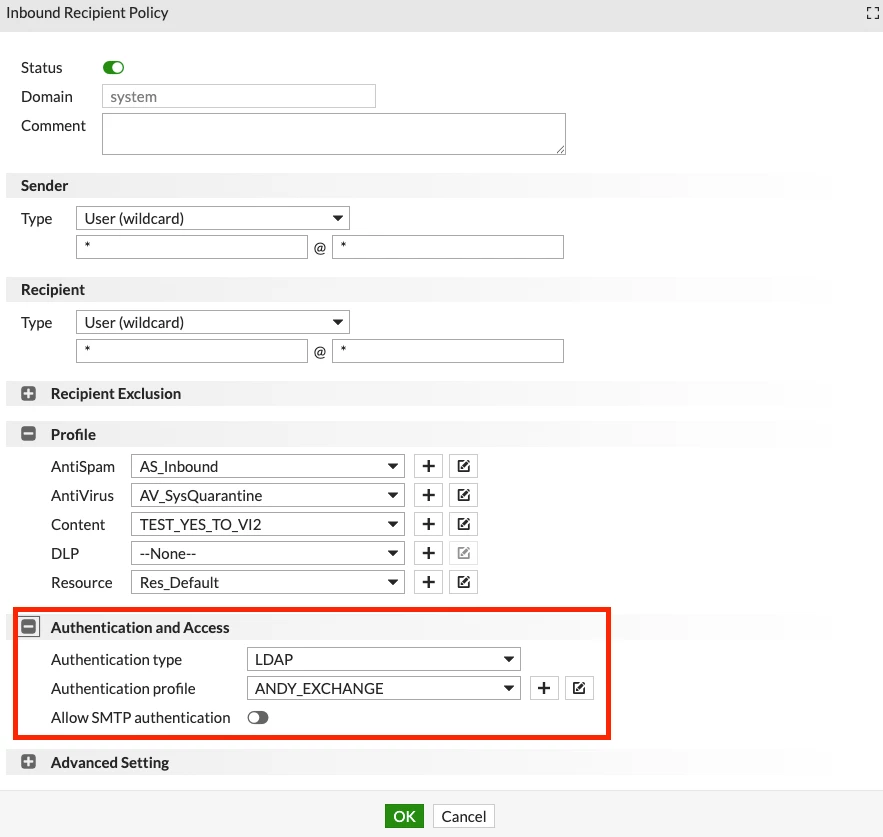Edit the AS_Inbound AntiSpam profile
The image size is (883, 837).
463,466
